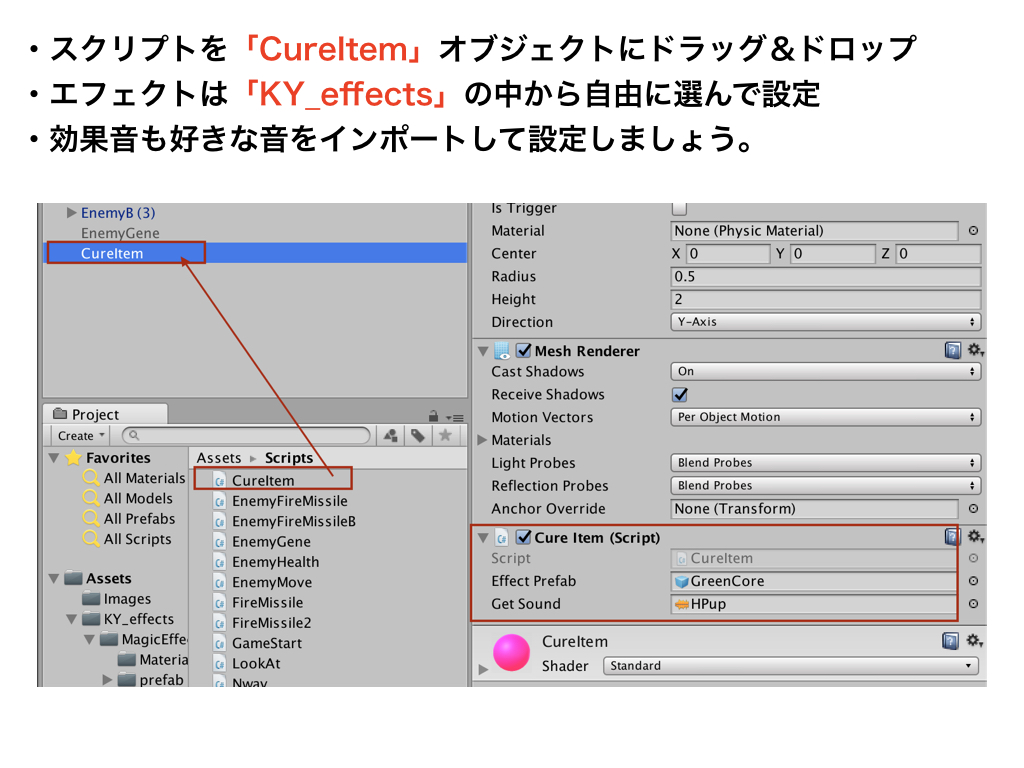Screen dimensions: 1024x768
Task: Disable the Mesh Renderer component checkbox
Action: point(523,351)
